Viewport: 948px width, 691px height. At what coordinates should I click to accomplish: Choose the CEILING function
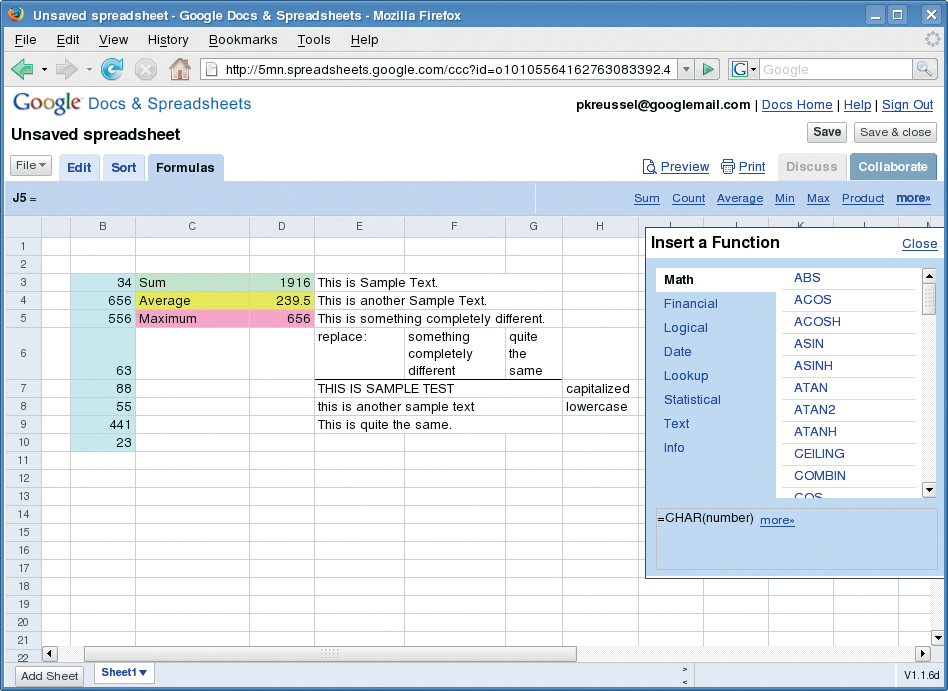click(819, 454)
